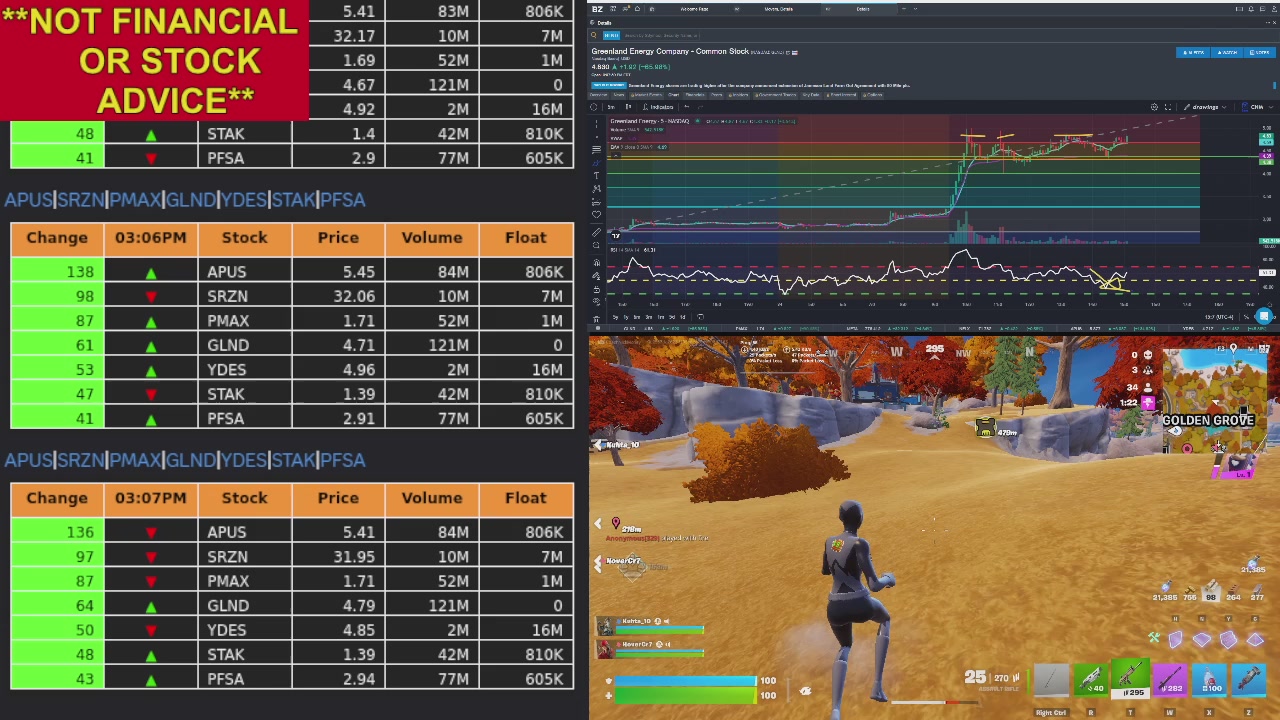
Task: Click the trash icon in chart sidebar
Action: click(x=596, y=319)
